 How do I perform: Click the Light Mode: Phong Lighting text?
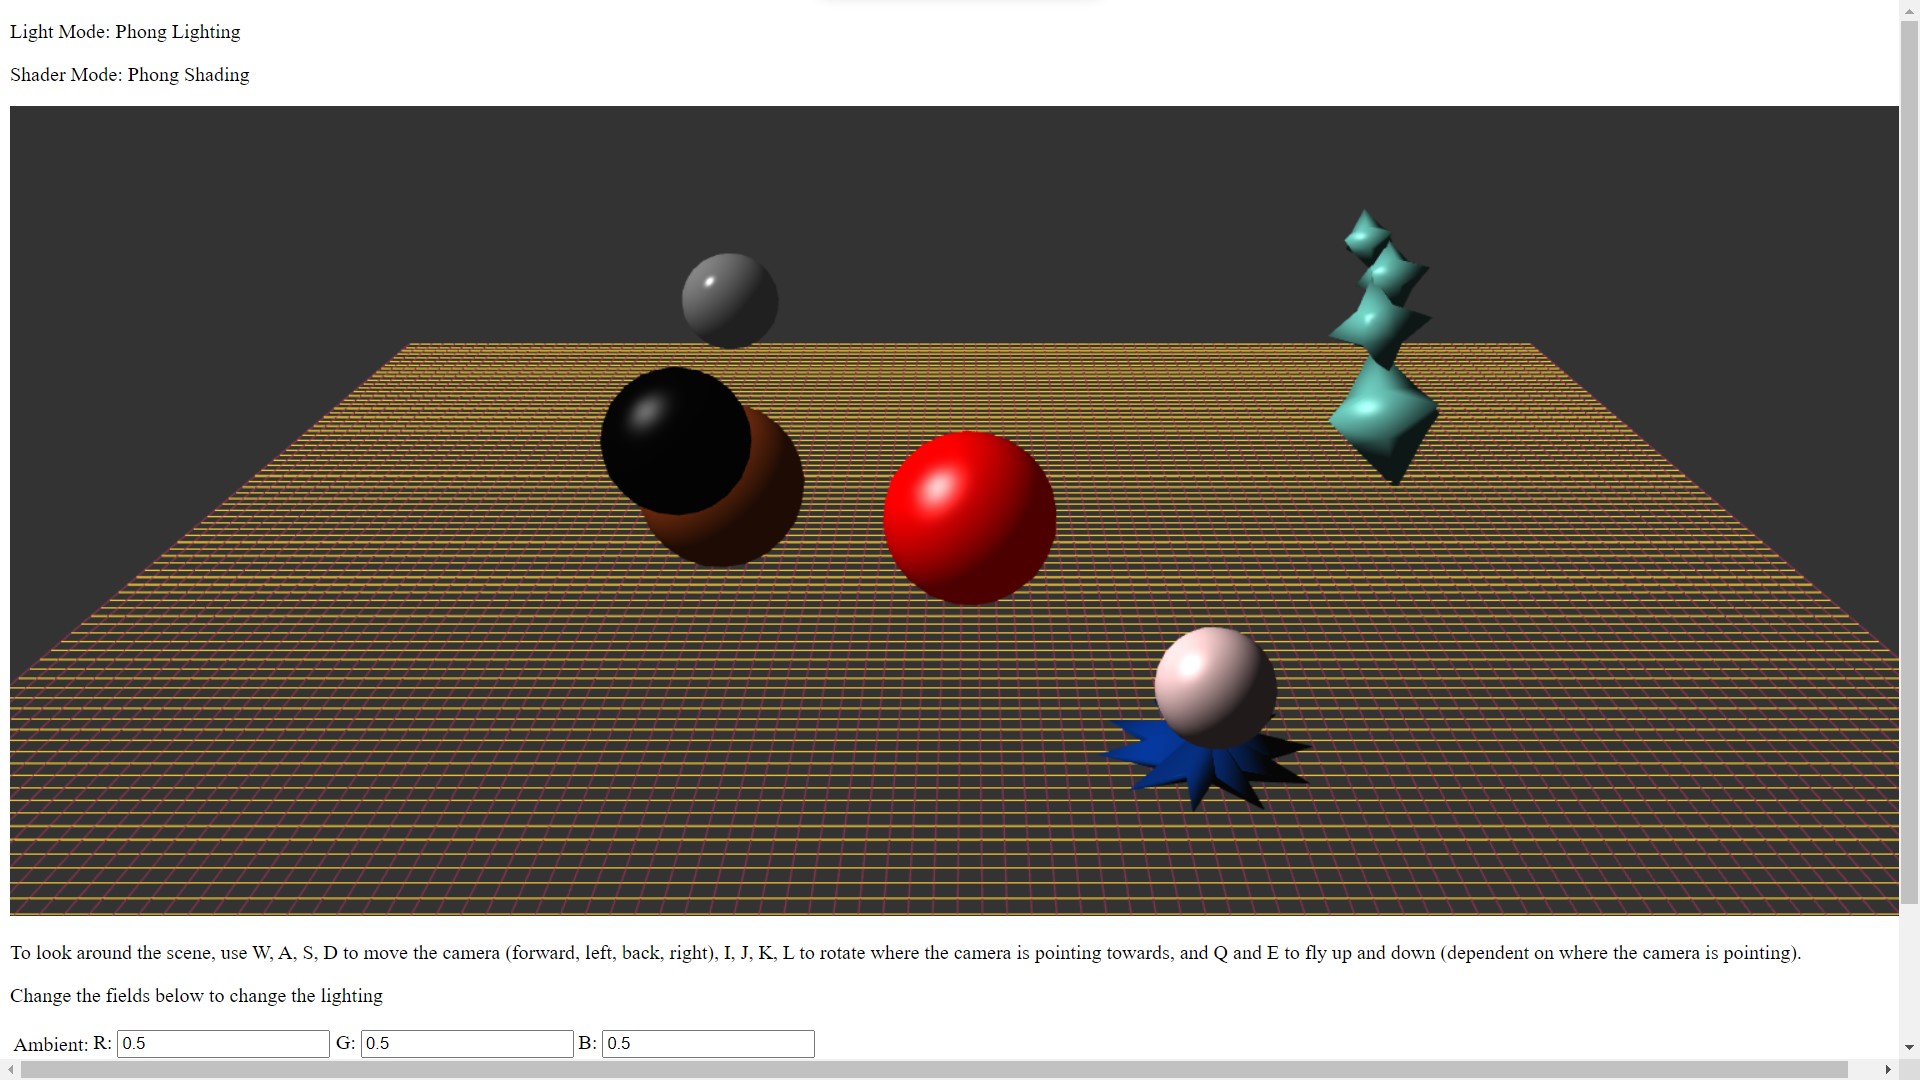pos(124,31)
